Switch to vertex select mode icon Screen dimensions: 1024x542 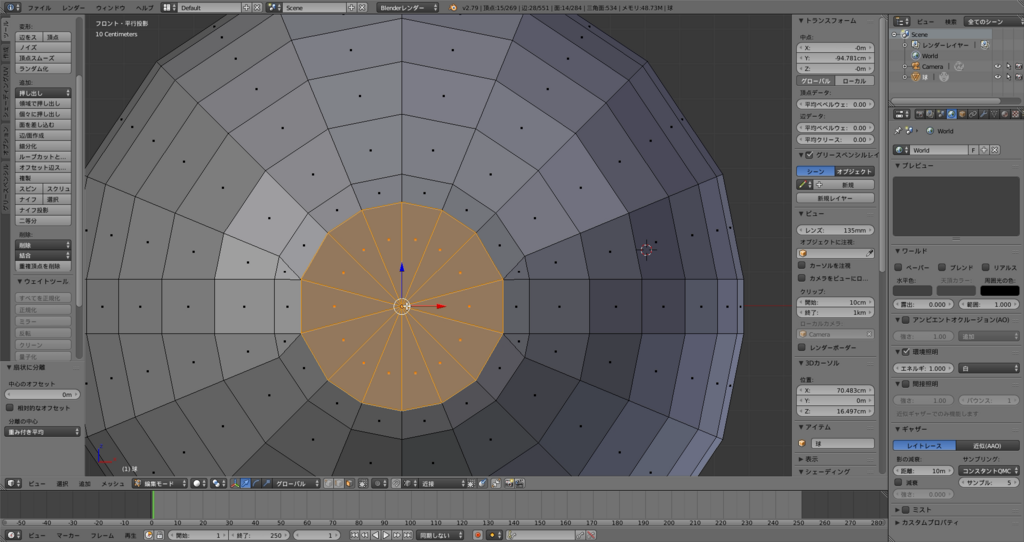(328, 483)
